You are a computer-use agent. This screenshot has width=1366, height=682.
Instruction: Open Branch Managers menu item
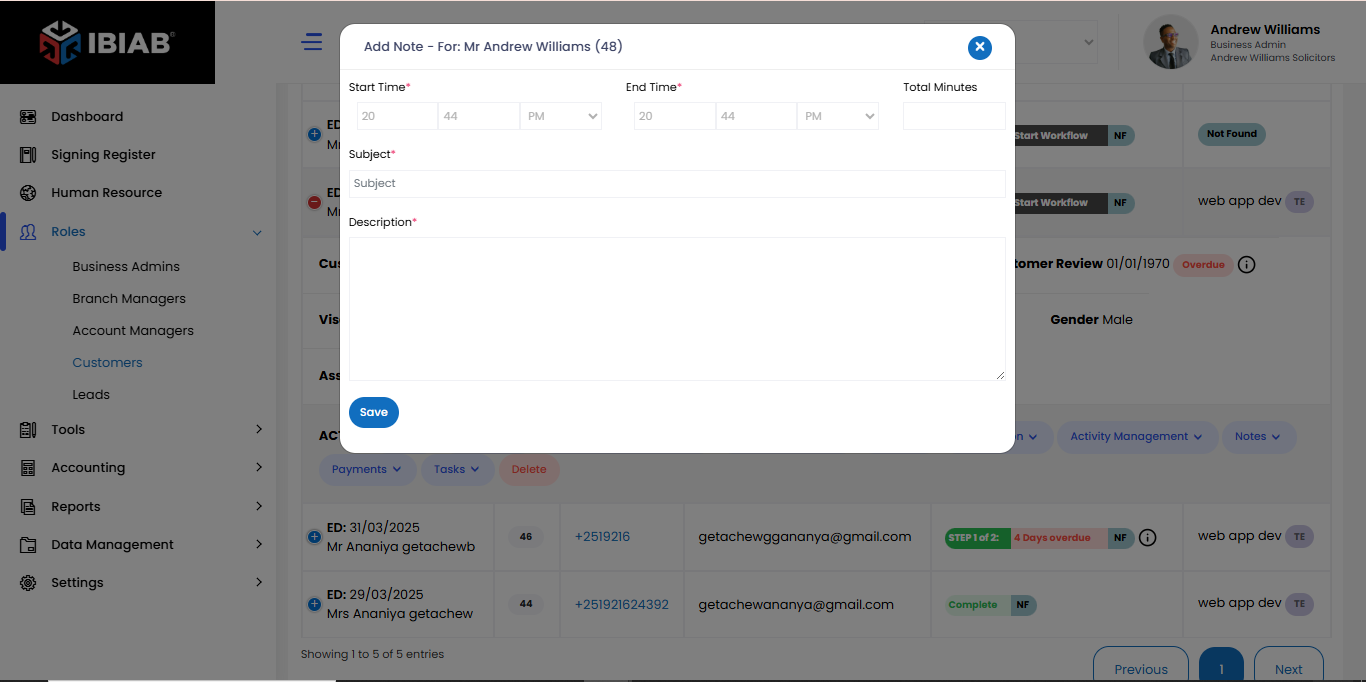pos(129,299)
